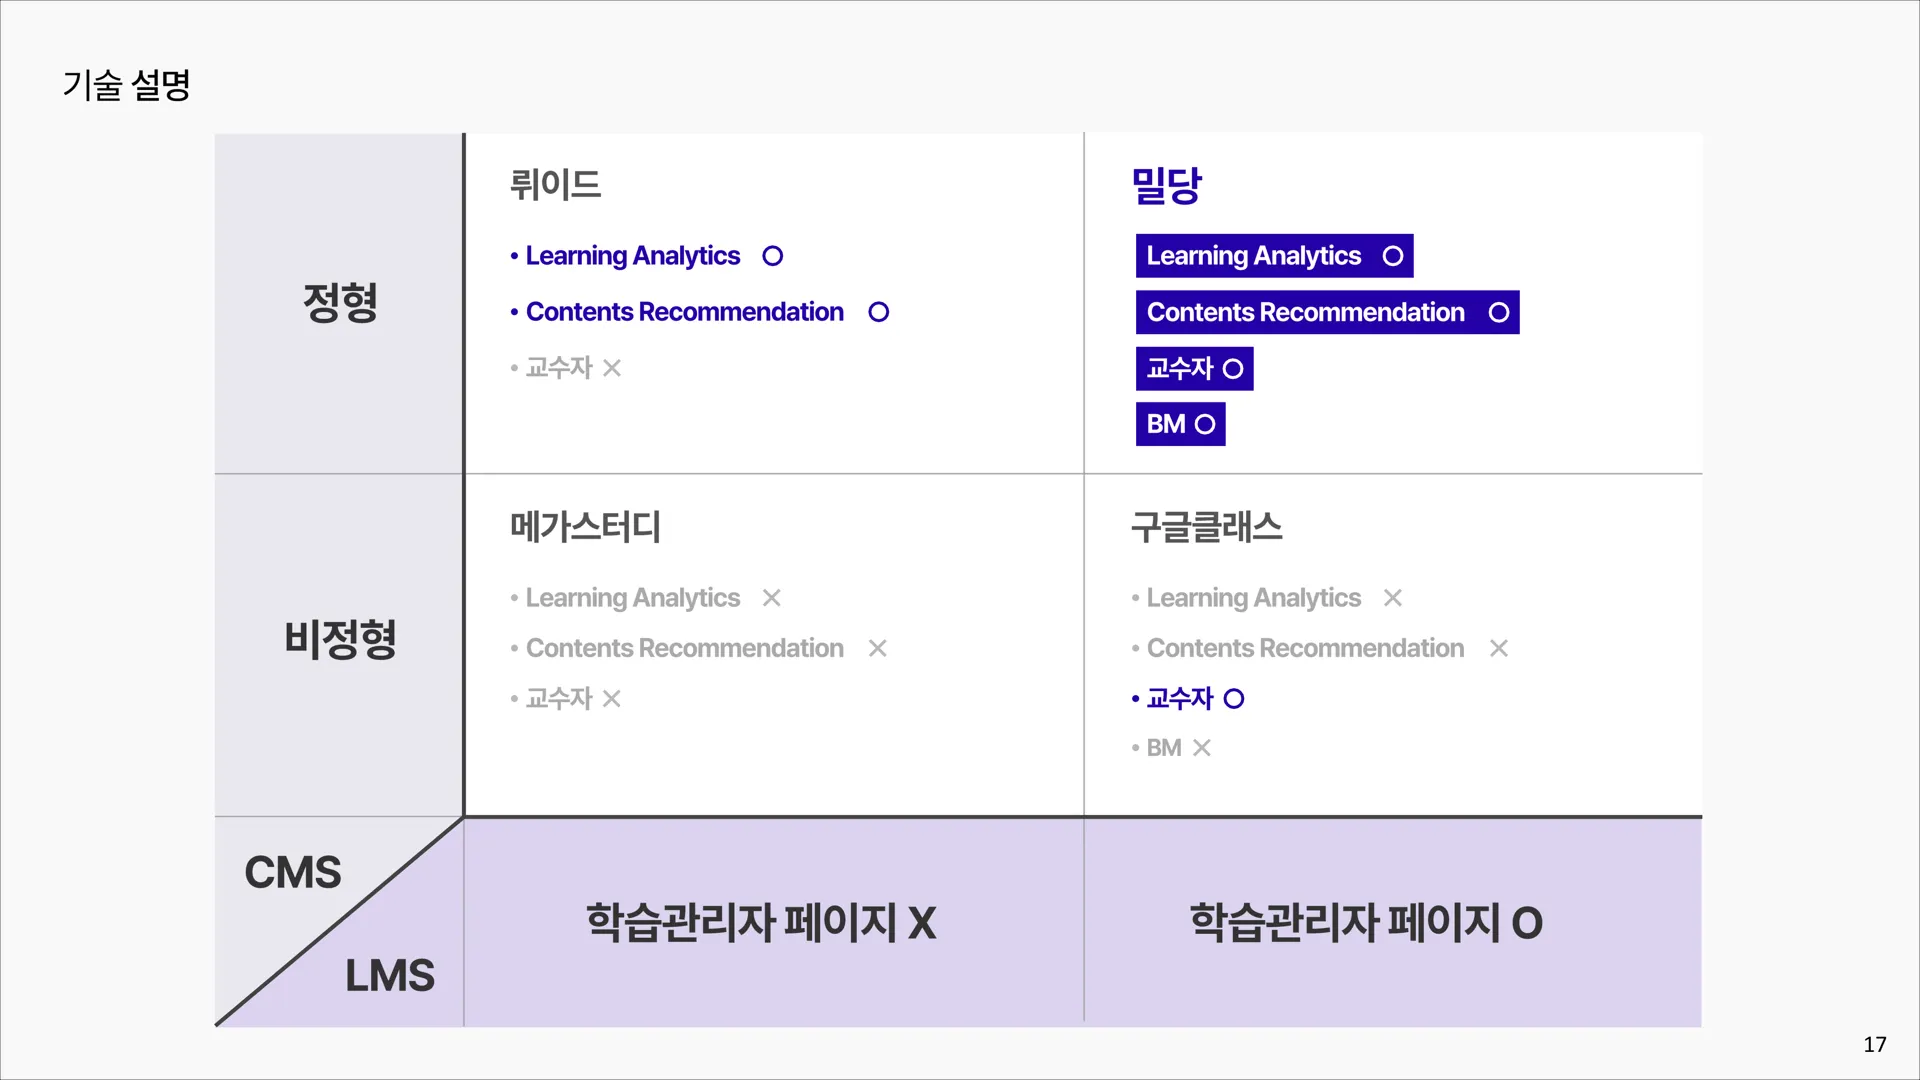Screen dimensions: 1920x1080
Task: Click the 정형 row header cell
Action: 339,302
